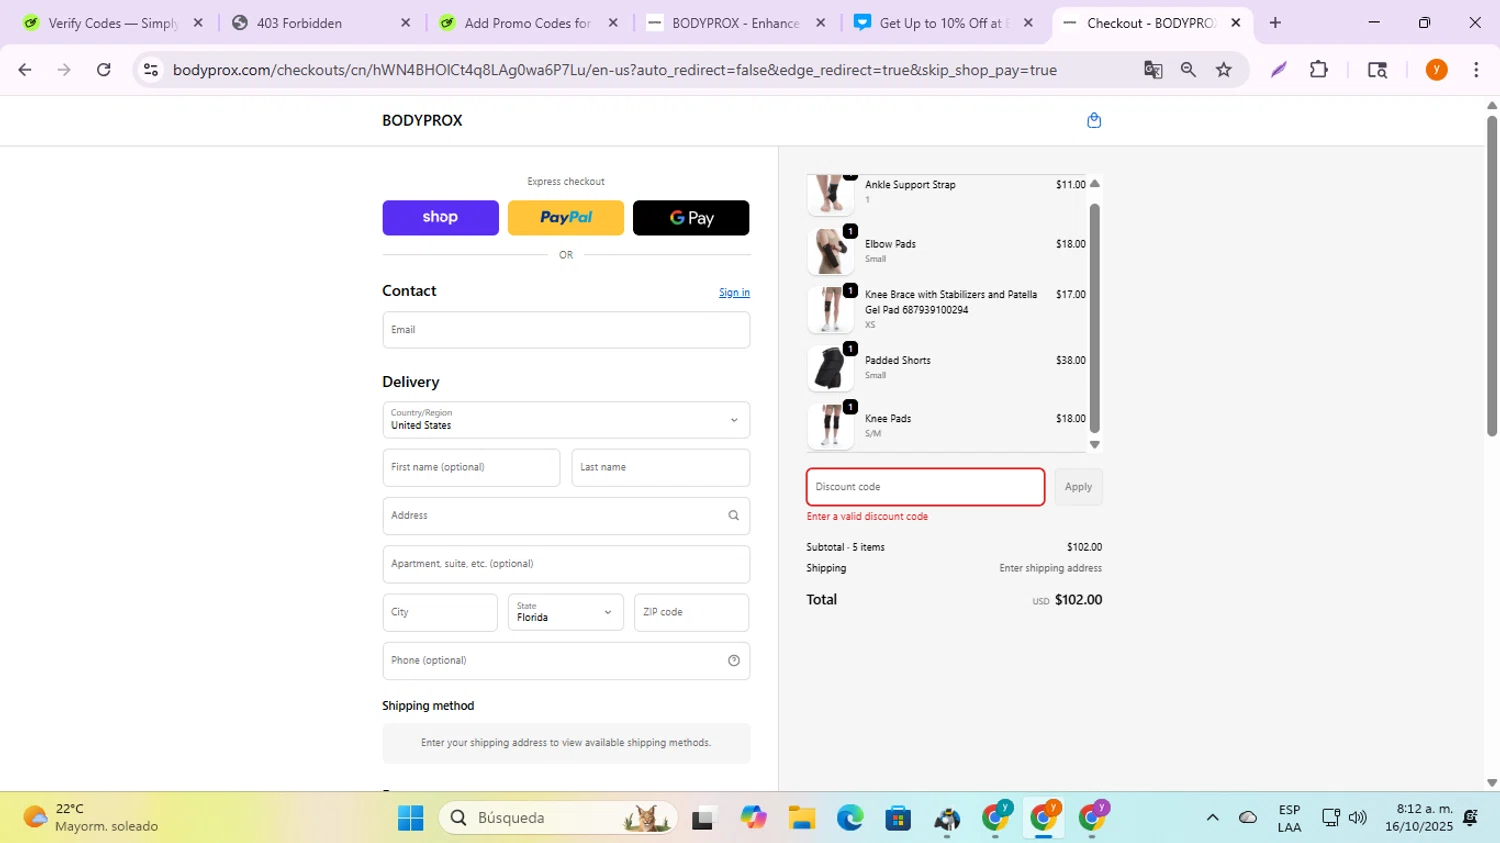Open Chrome's three-dot menu

(1476, 70)
